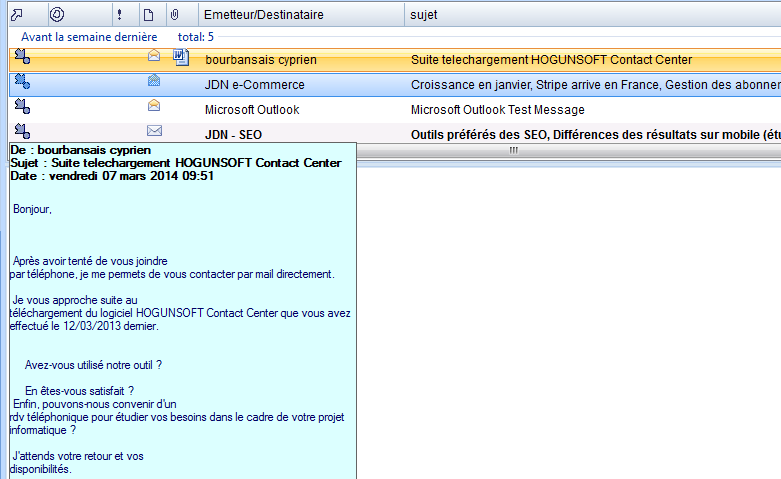Click opened envelope icon in bourbansais cyprien row
Image resolution: width=781 pixels, height=479 pixels.
[x=154, y=55]
